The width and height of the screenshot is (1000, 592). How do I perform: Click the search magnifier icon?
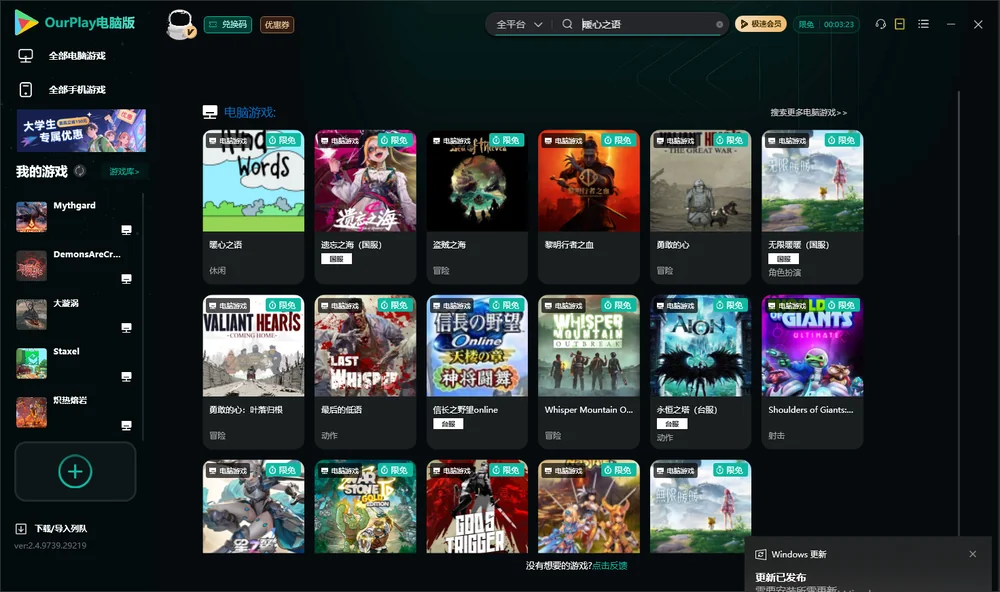[567, 24]
